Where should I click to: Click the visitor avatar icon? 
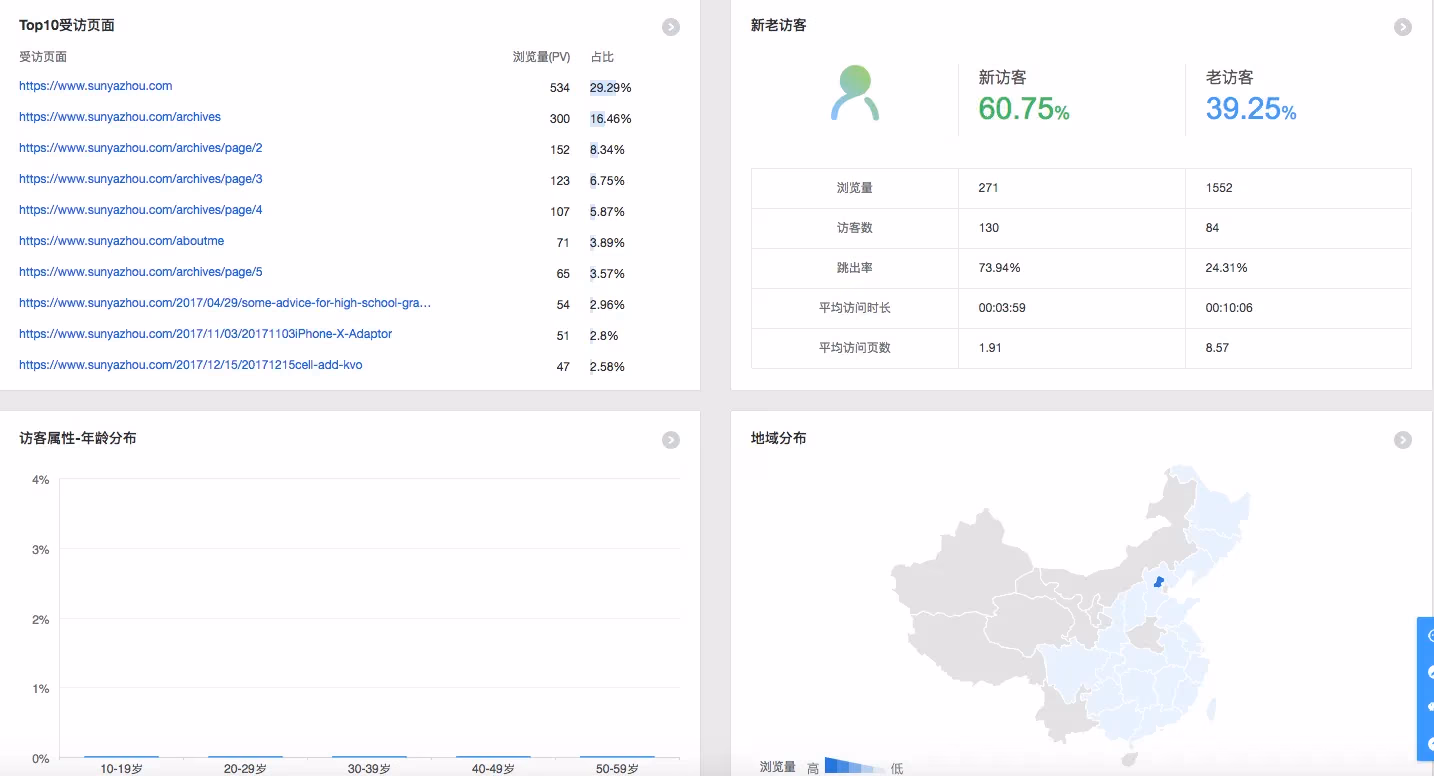pos(855,94)
